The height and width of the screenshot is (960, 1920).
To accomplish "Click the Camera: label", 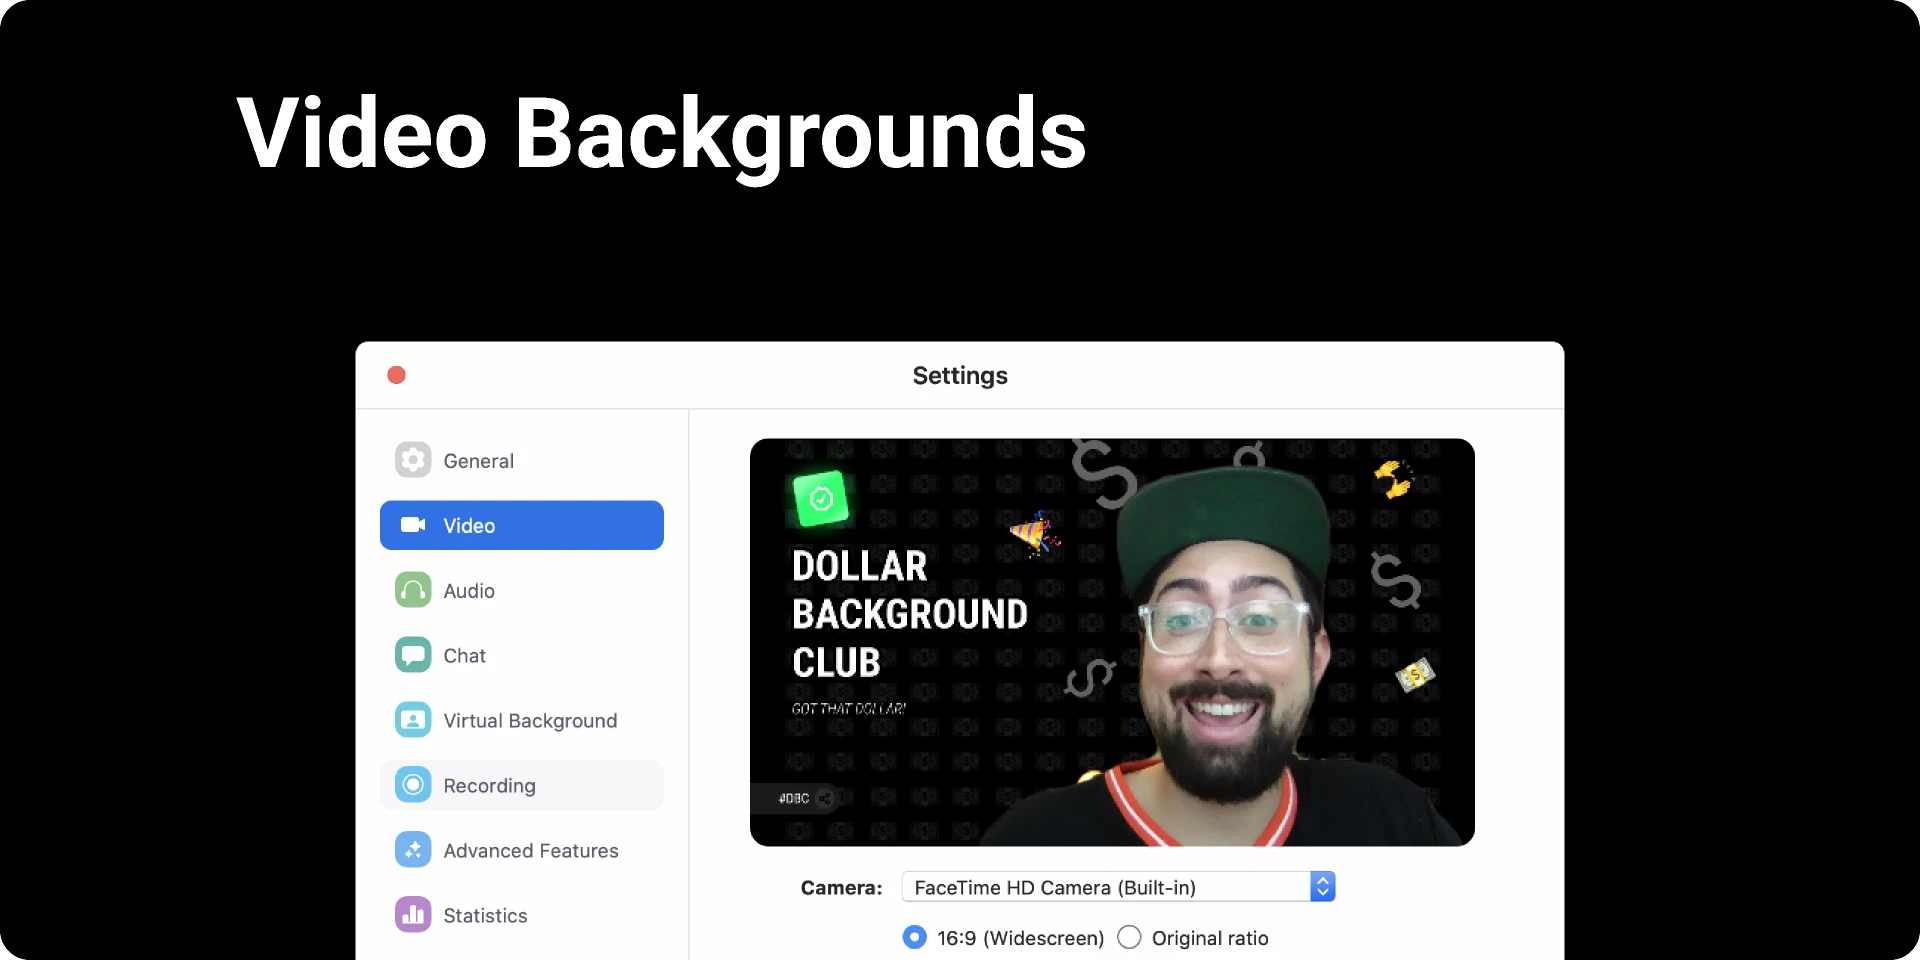I will (841, 887).
